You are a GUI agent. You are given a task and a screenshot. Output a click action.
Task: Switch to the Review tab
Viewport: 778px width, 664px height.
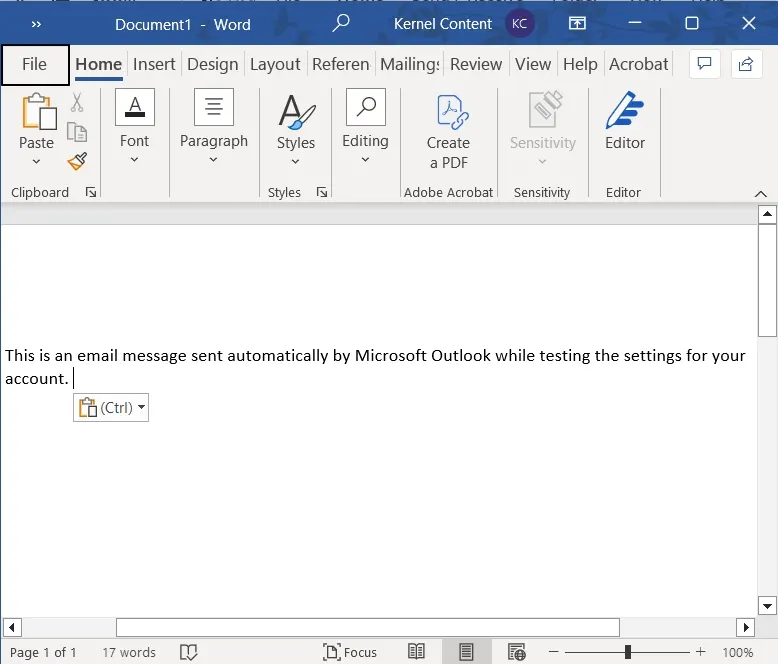[x=476, y=65]
